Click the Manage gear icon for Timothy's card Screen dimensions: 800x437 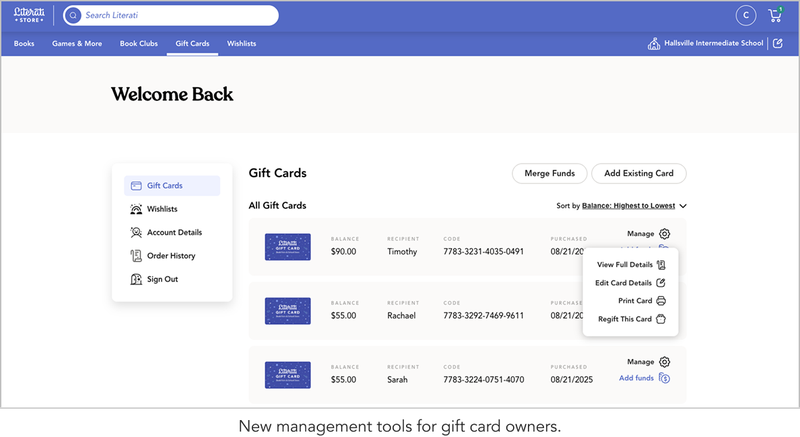coord(664,234)
